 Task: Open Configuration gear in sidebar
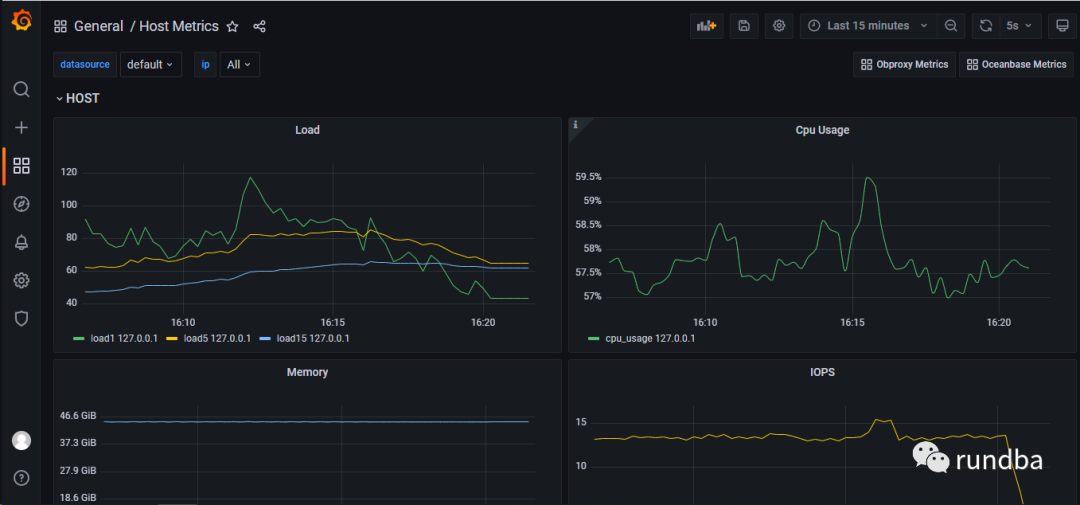click(21, 280)
